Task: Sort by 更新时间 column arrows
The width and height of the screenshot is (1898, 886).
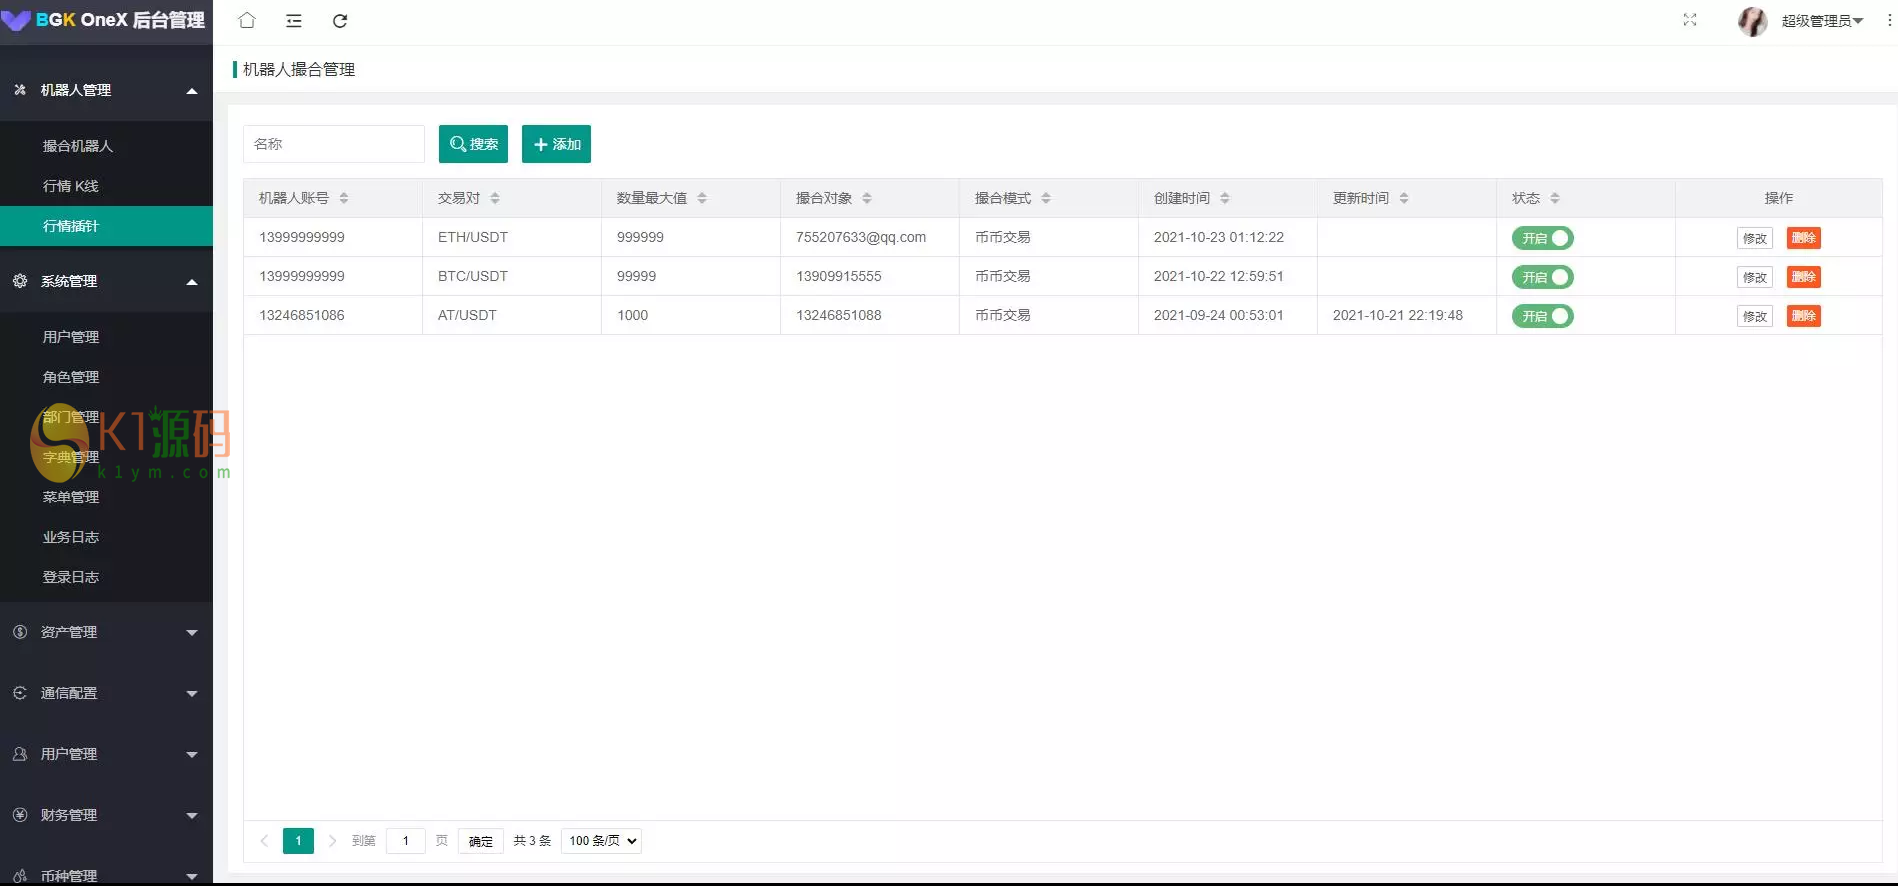Action: (x=1404, y=198)
